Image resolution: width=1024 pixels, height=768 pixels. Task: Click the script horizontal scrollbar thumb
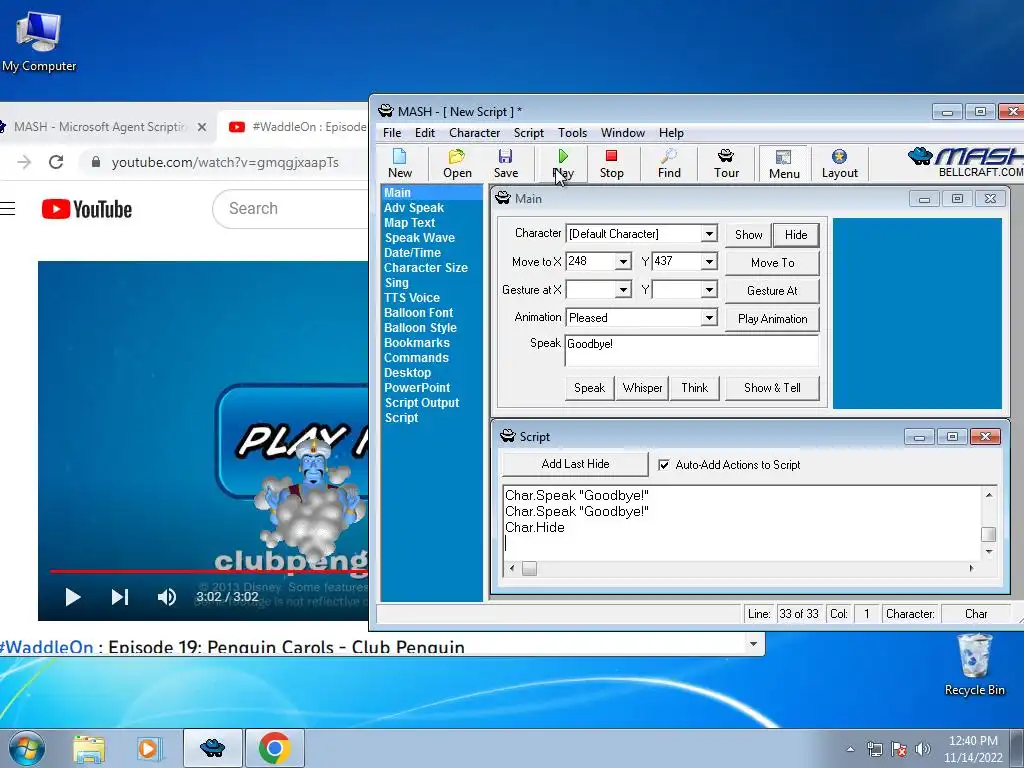tap(530, 569)
